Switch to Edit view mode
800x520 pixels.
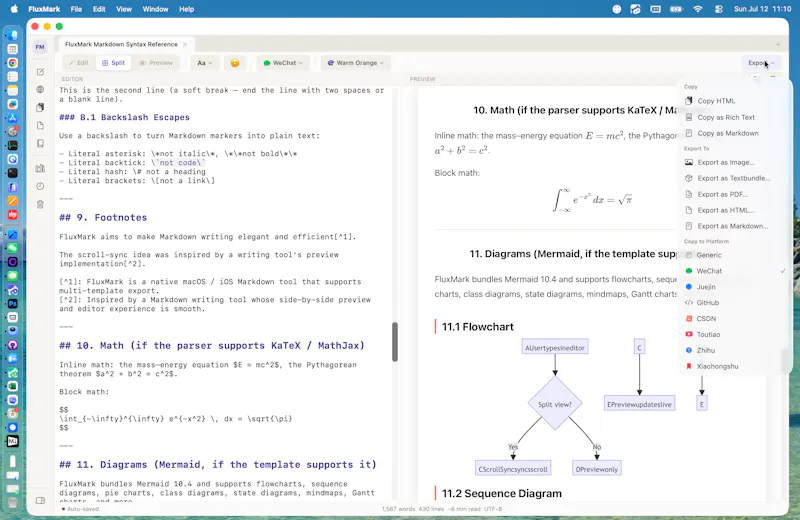(79, 63)
